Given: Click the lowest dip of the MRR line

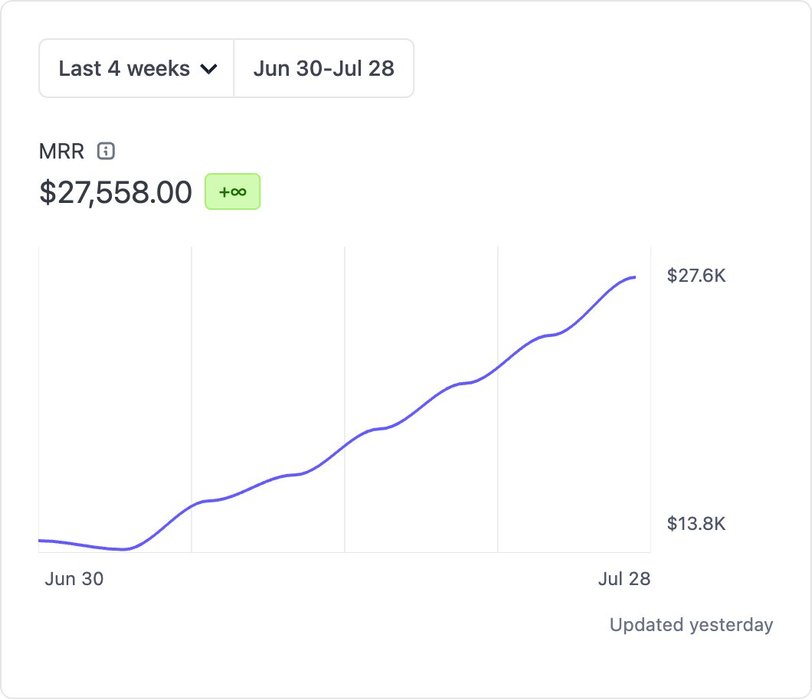Looking at the screenshot, I should click(x=123, y=549).
